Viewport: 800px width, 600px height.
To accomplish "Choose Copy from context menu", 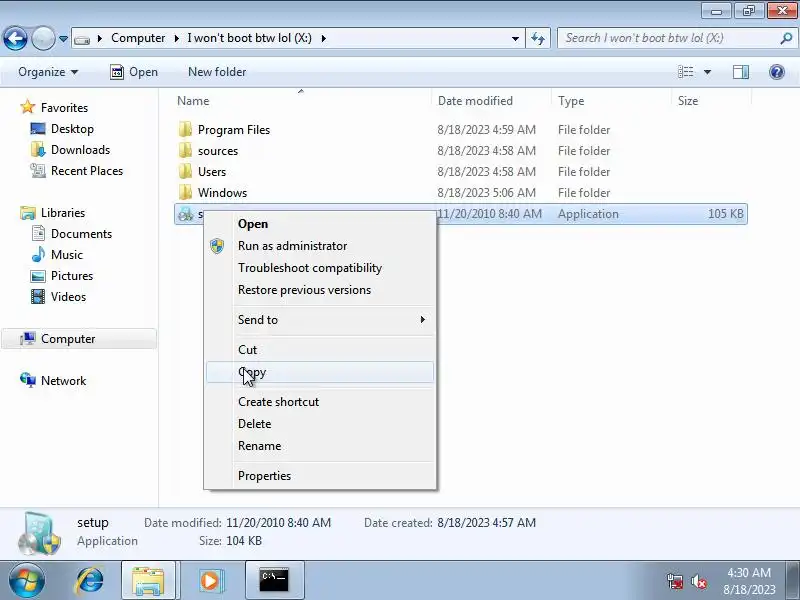I will click(x=320, y=372).
